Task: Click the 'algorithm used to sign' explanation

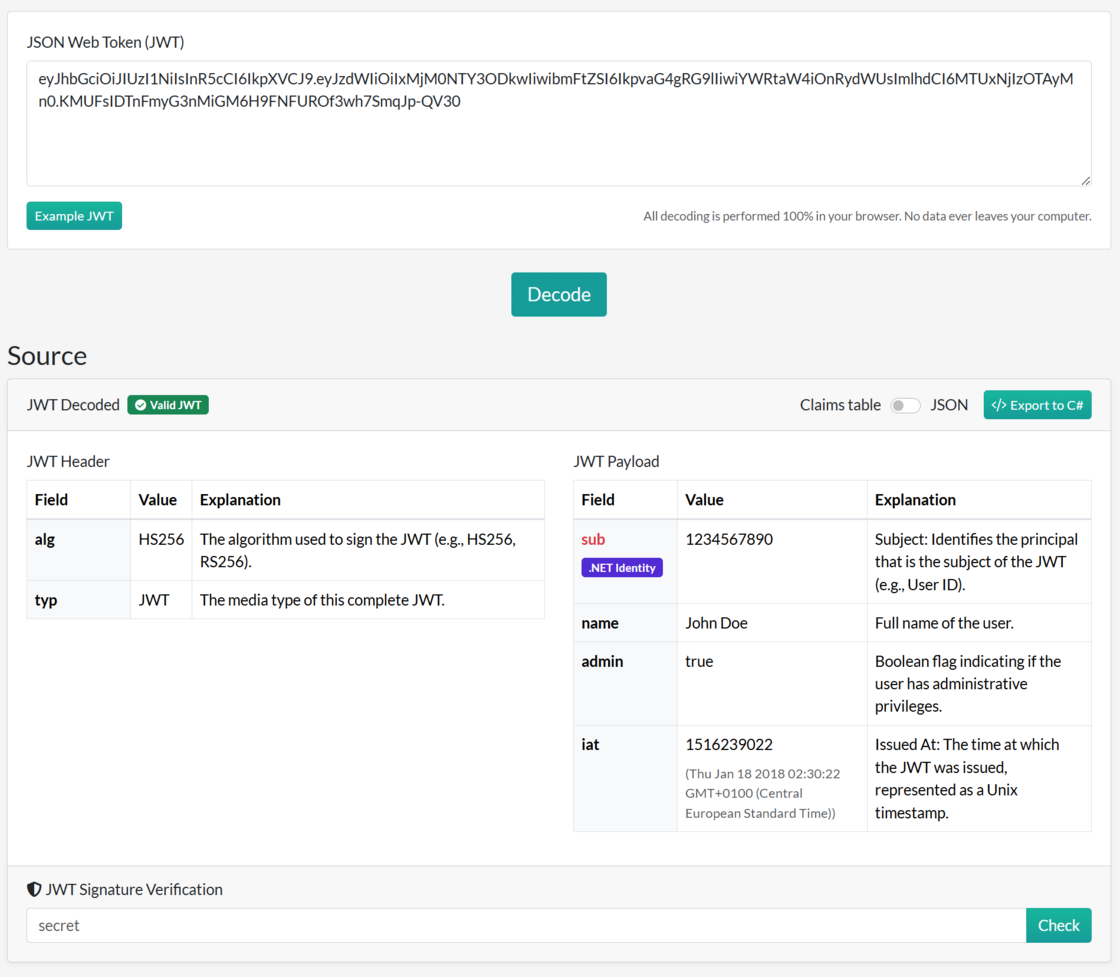Action: tap(357, 550)
